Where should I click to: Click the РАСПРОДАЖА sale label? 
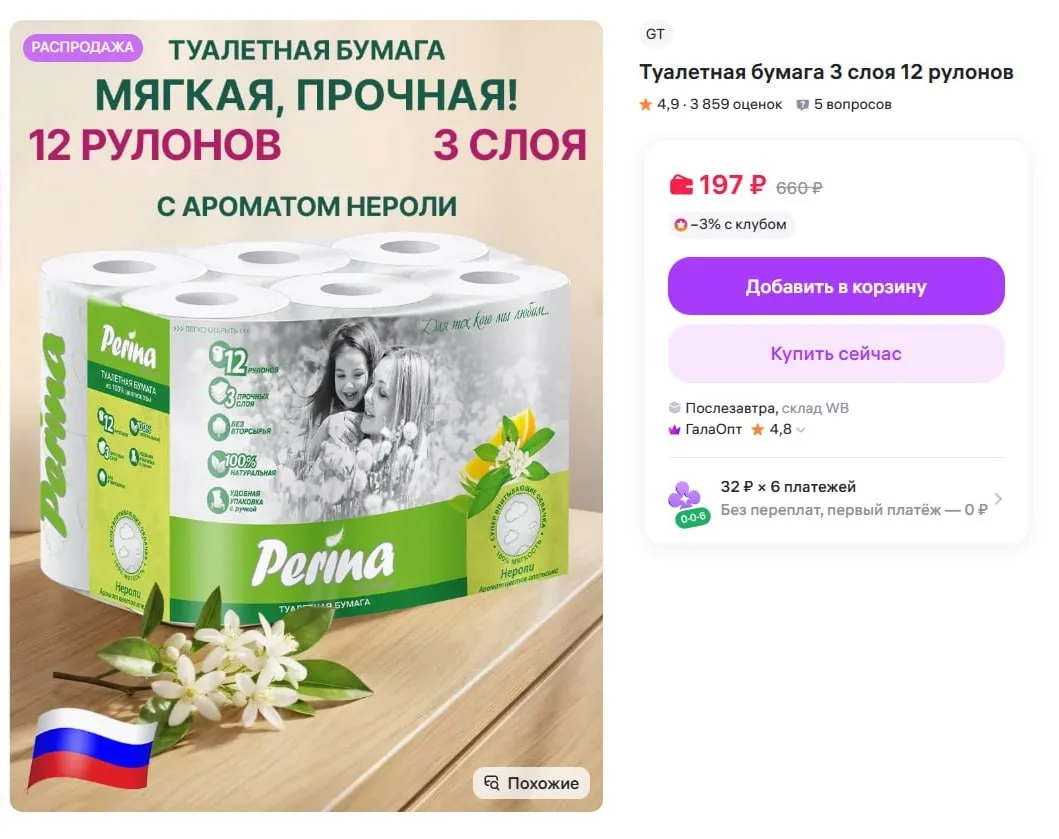82,47
